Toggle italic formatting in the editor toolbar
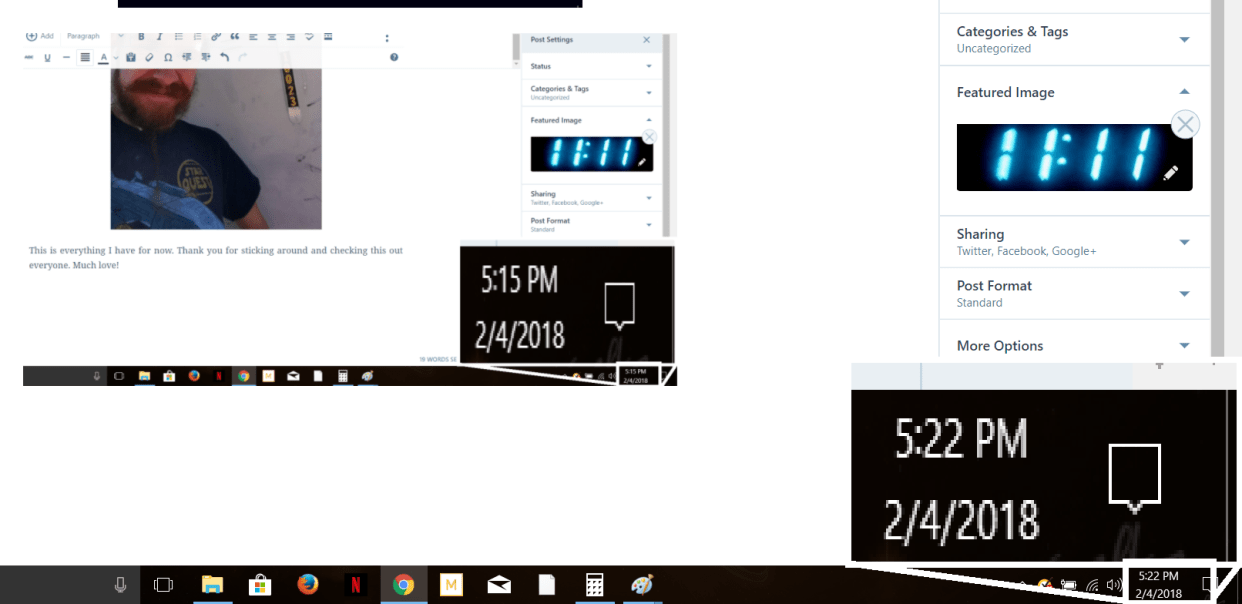 pos(160,37)
